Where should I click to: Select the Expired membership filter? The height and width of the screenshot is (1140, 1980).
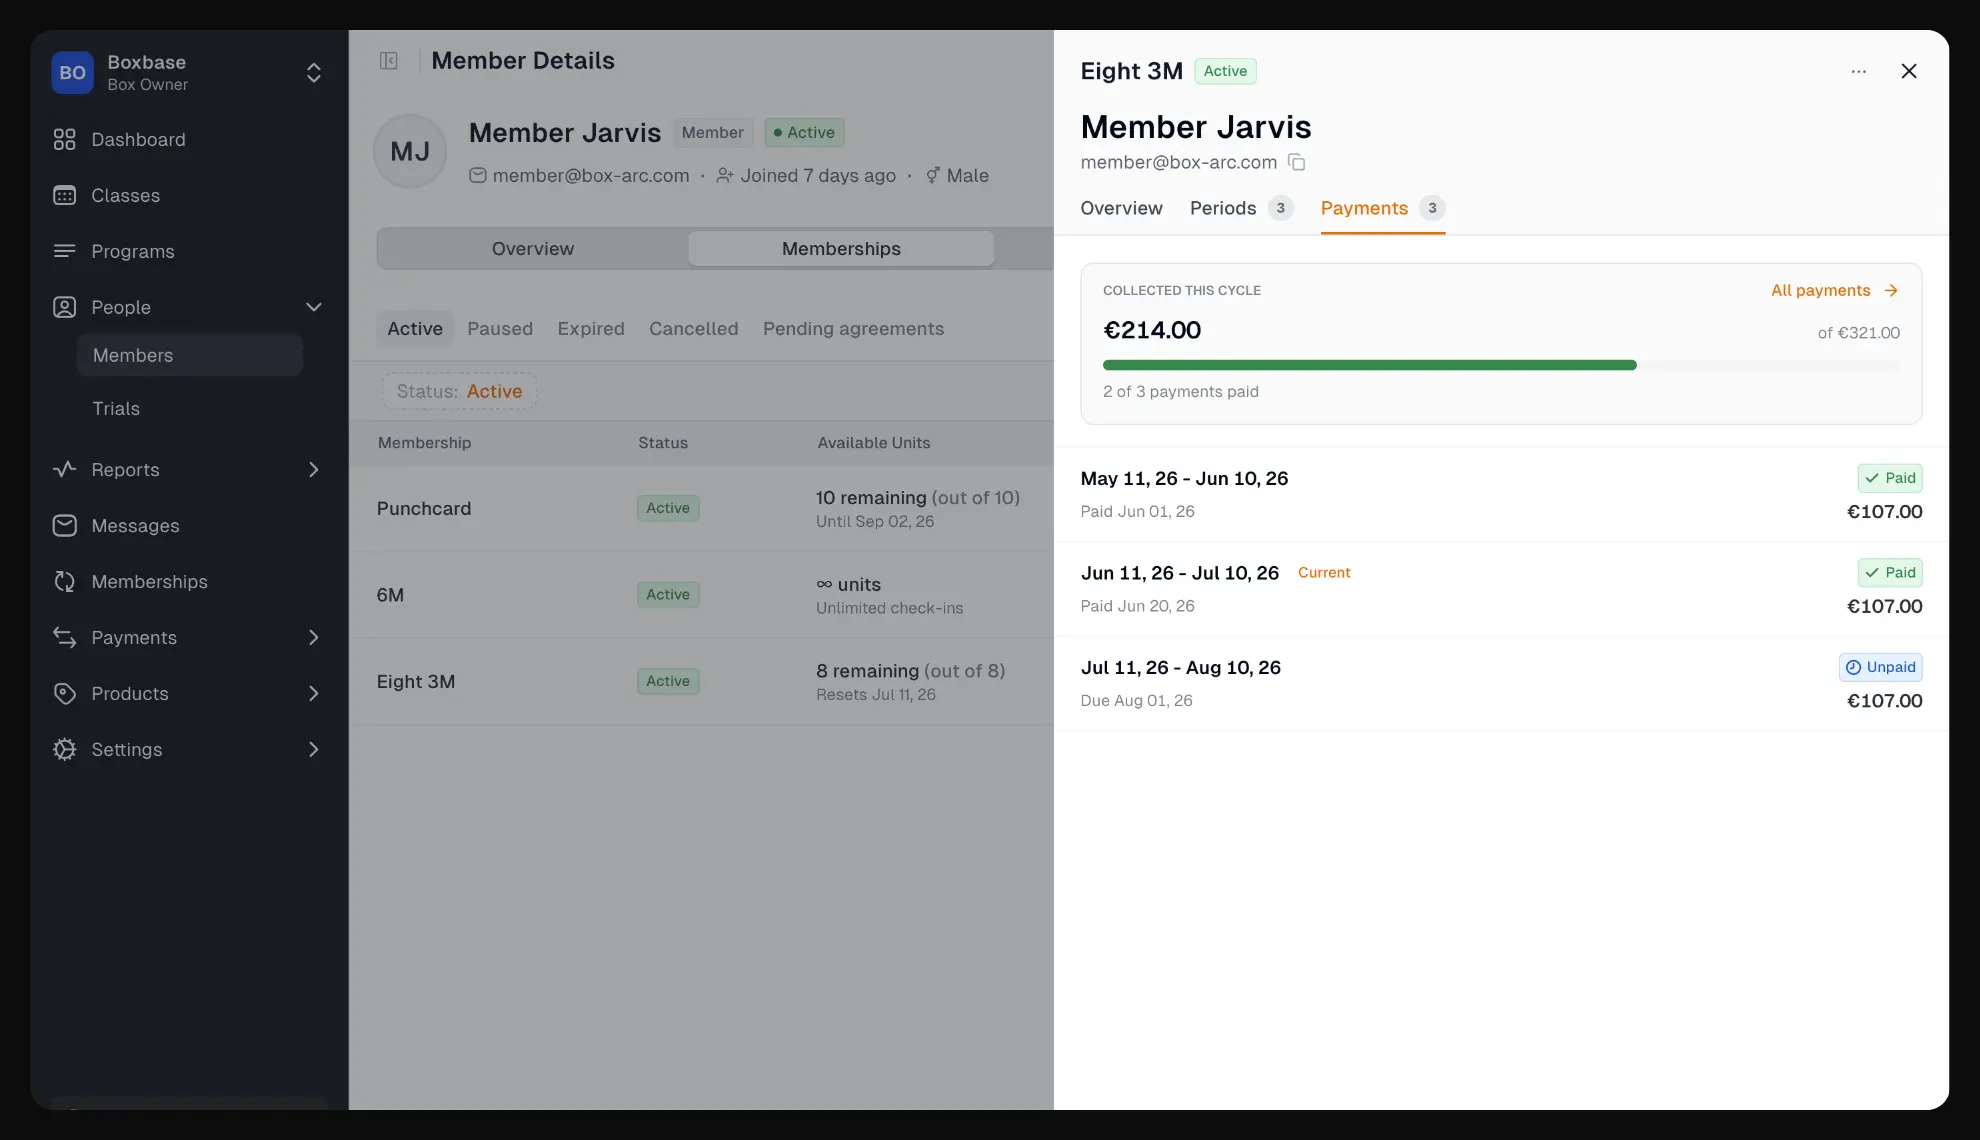591,329
